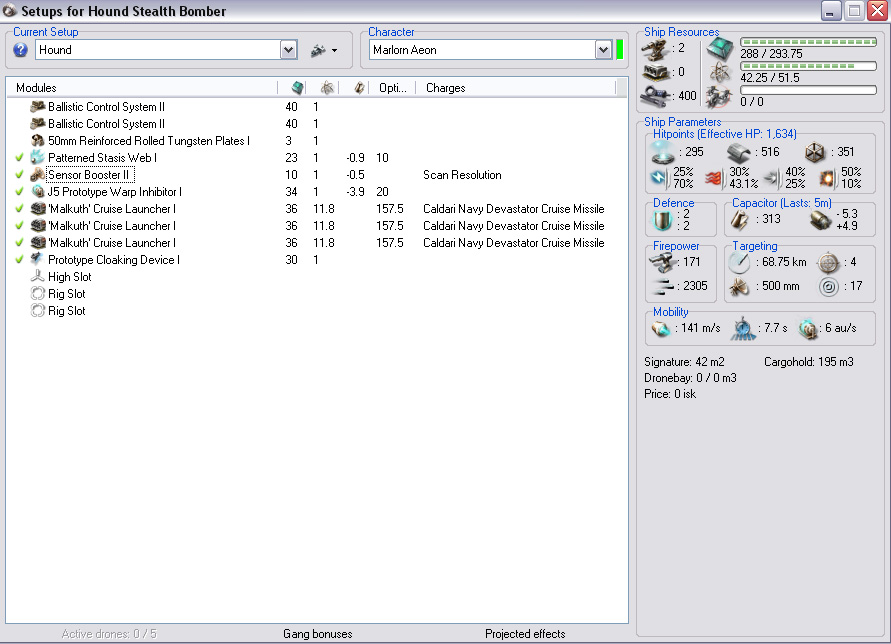The height and width of the screenshot is (644, 891).
Task: Toggle the Sensor Booster II checkmark
Action: click(x=19, y=174)
